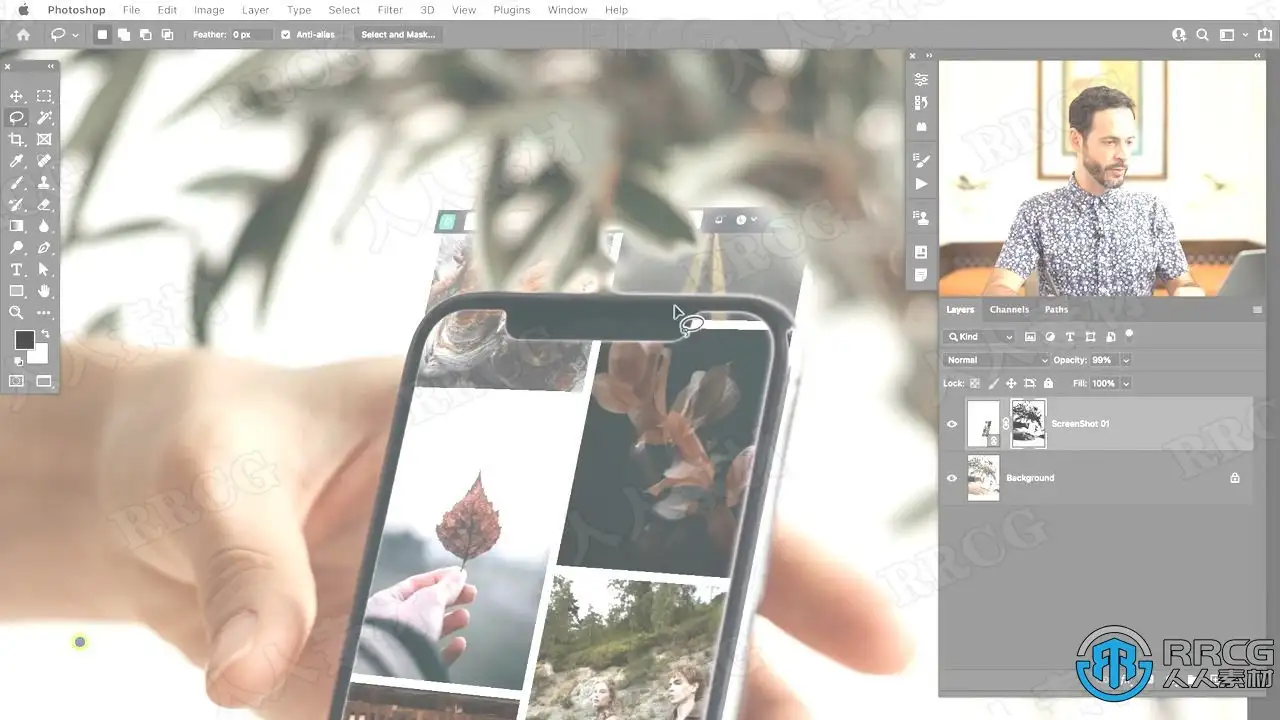The height and width of the screenshot is (720, 1280).
Task: Toggle the layer filter on/off switch
Action: (1129, 335)
